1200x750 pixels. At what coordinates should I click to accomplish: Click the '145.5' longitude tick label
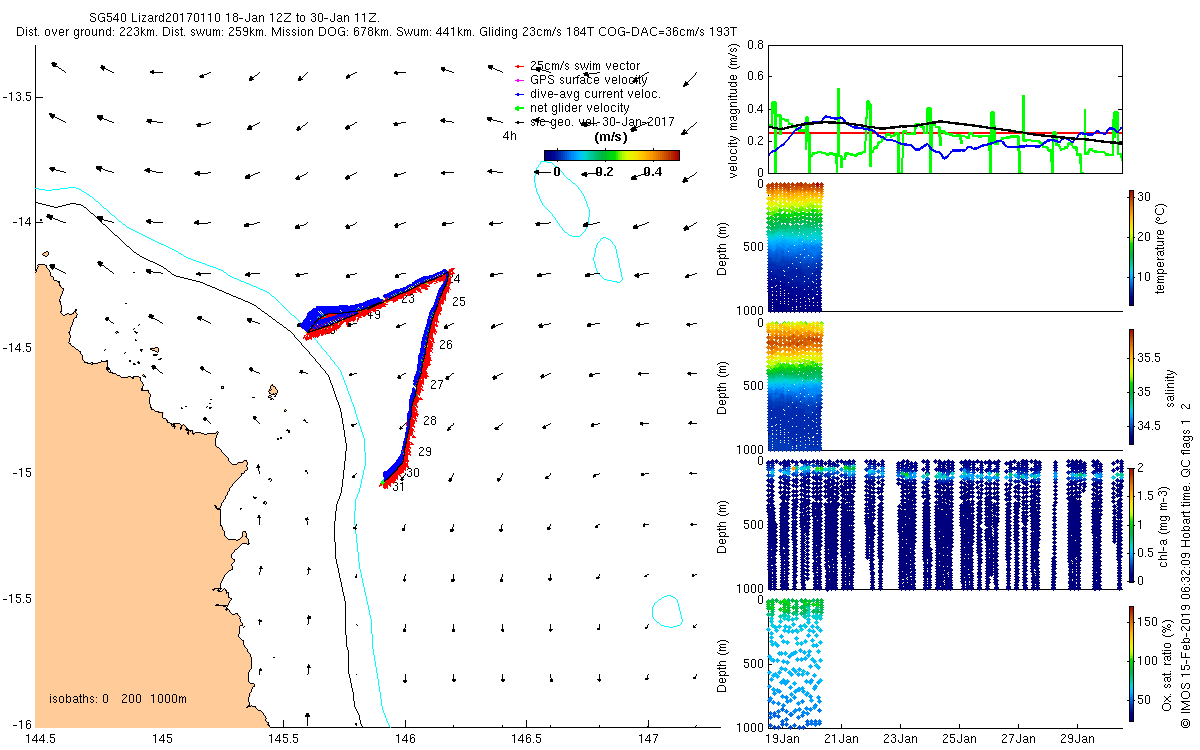(284, 738)
